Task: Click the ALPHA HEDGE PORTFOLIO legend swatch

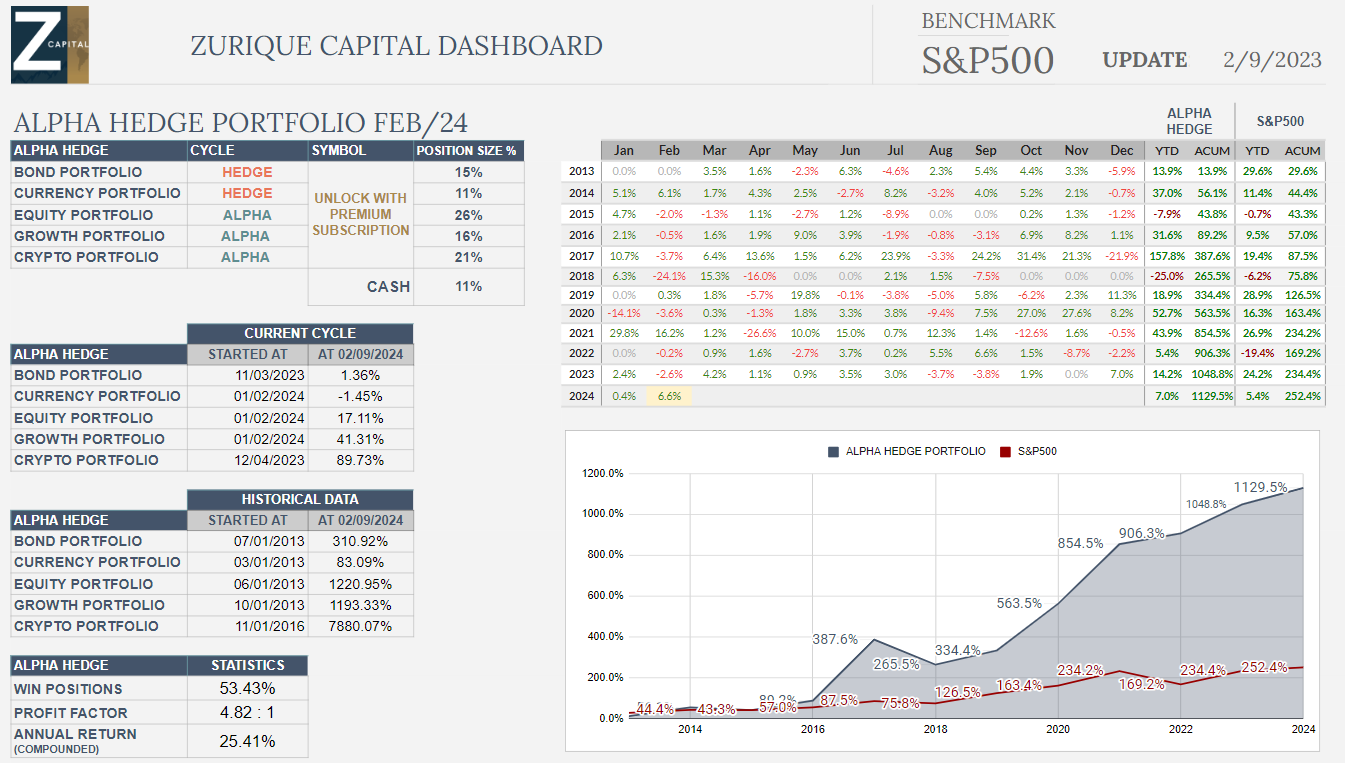Action: [x=833, y=452]
